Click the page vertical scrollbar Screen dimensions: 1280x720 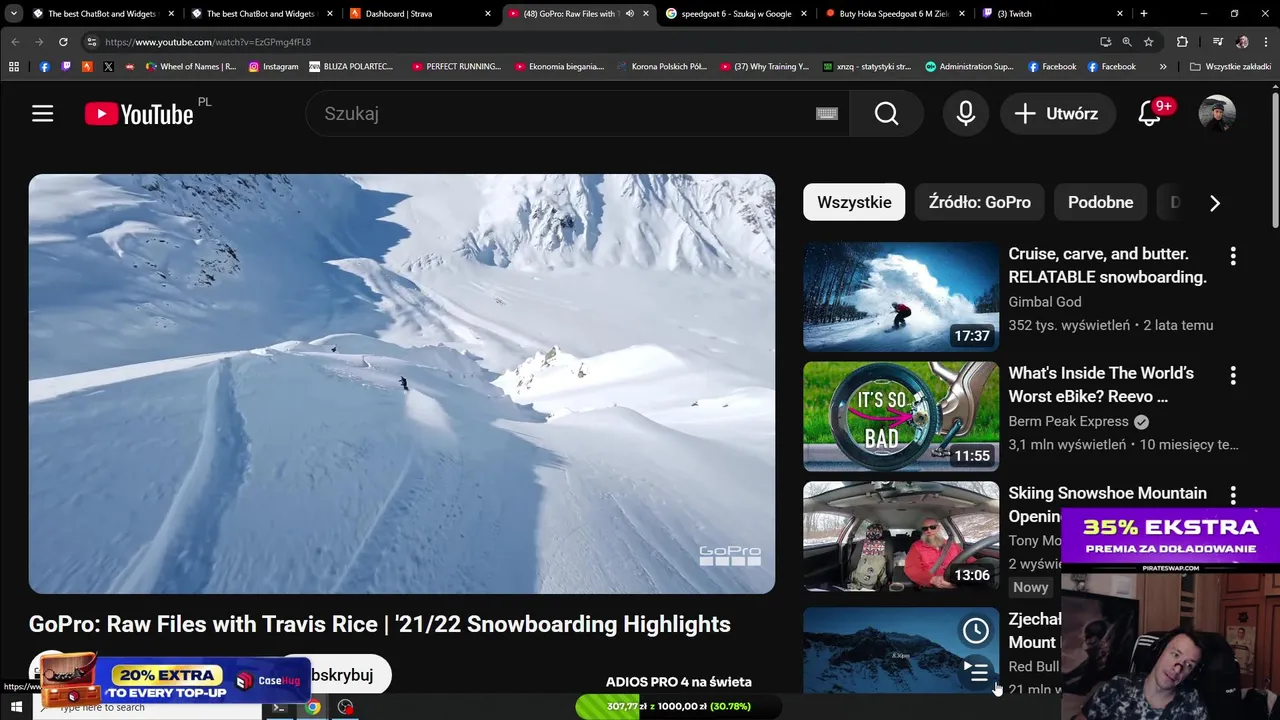pyautogui.click(x=1275, y=160)
